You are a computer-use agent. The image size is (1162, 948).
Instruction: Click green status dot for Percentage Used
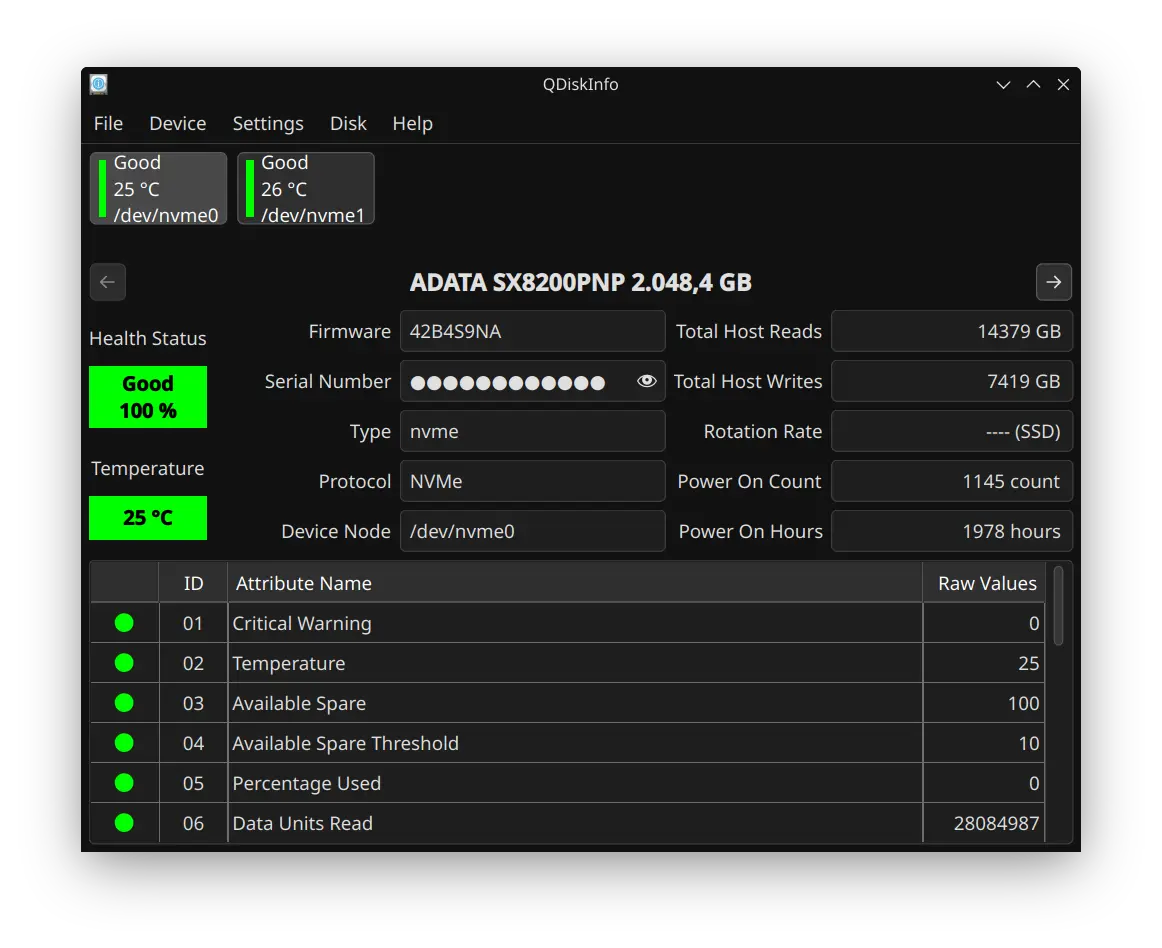point(124,783)
